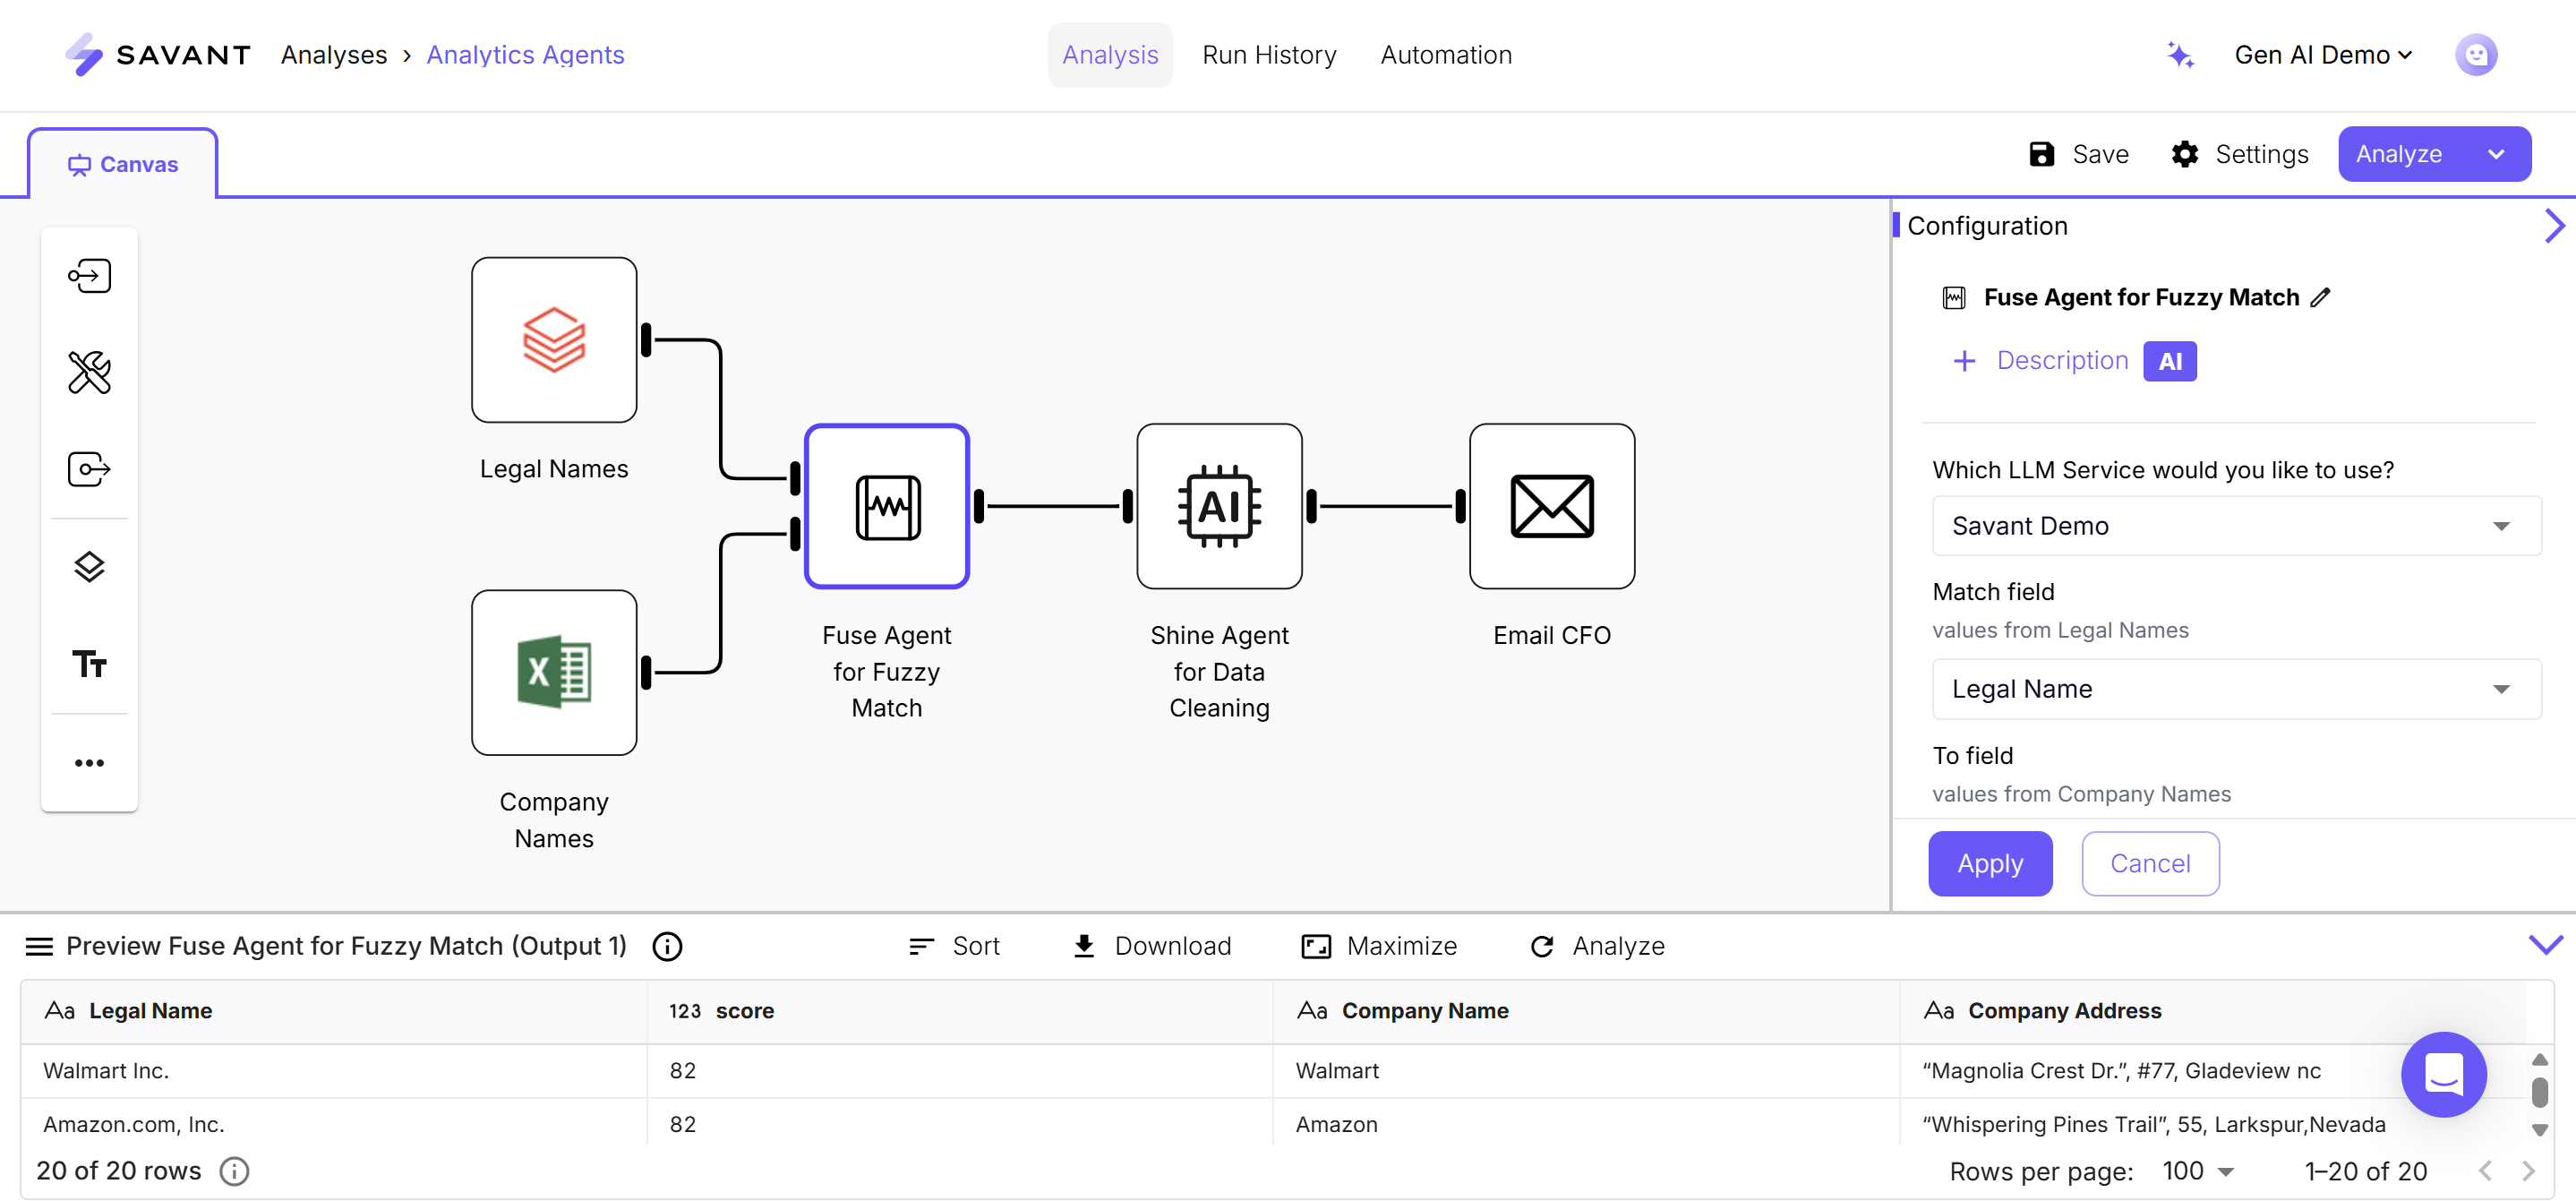Image resolution: width=2576 pixels, height=1201 pixels.
Task: Select the Magnolia Crest Dr. address cell
Action: 2212,1071
